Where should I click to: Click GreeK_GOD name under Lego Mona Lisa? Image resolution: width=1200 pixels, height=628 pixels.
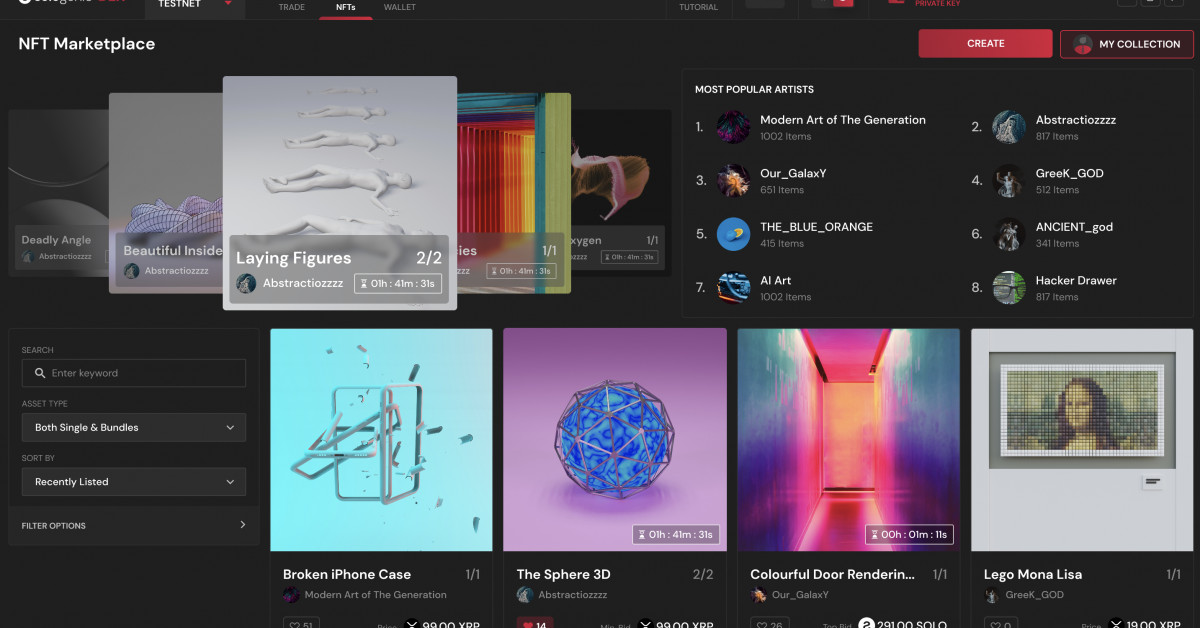click(x=1034, y=595)
